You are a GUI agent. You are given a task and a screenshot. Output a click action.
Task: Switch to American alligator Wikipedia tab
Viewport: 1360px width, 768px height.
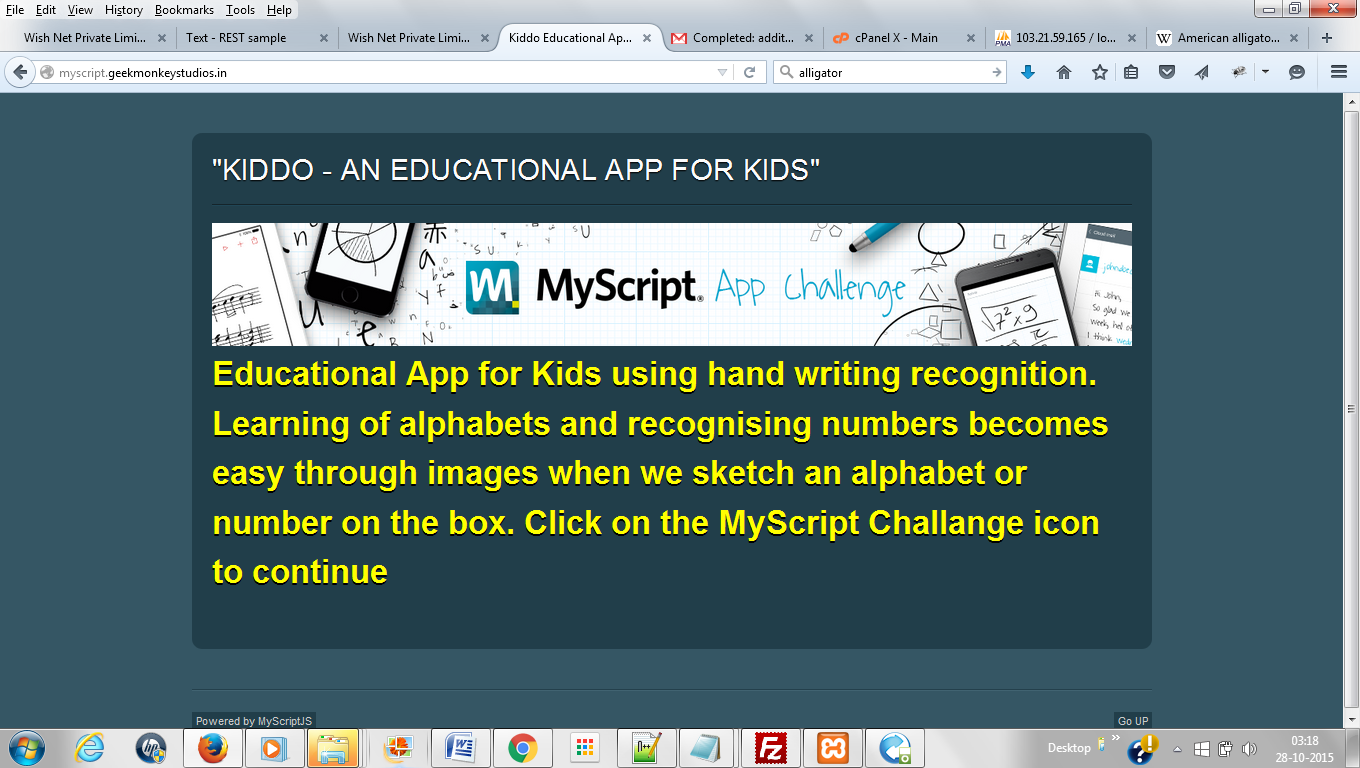[1228, 38]
